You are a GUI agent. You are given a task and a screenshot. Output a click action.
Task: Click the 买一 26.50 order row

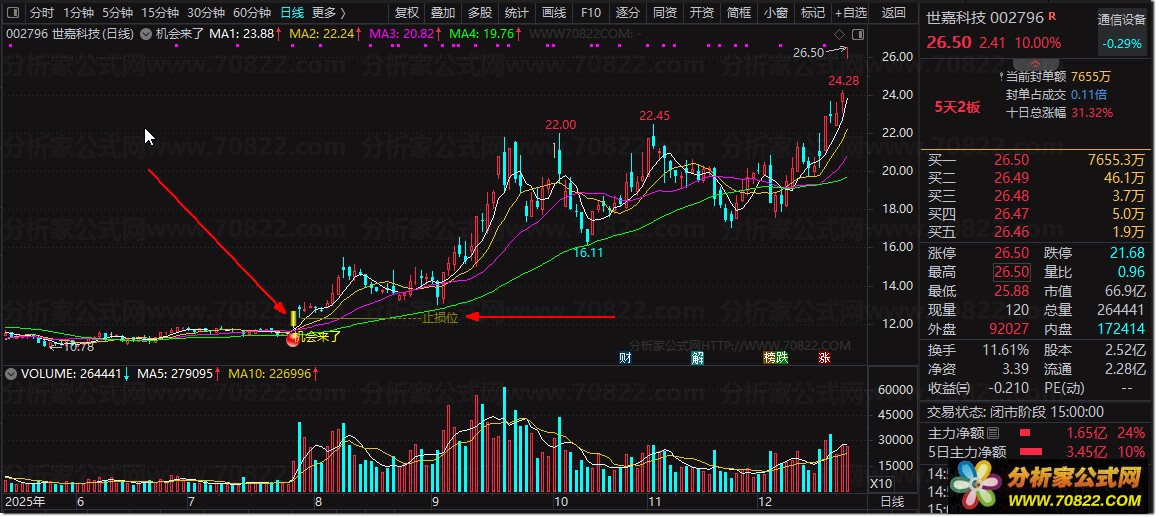tap(1038, 160)
